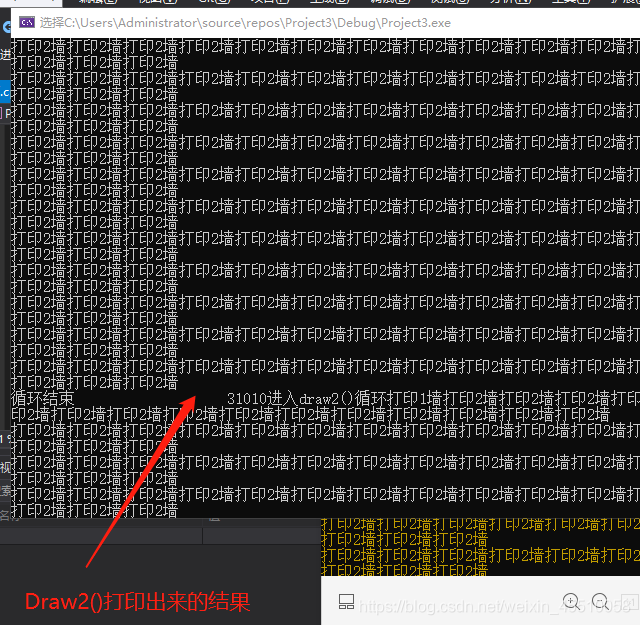
Task: Click the console window system icon
Action: pos(27,22)
